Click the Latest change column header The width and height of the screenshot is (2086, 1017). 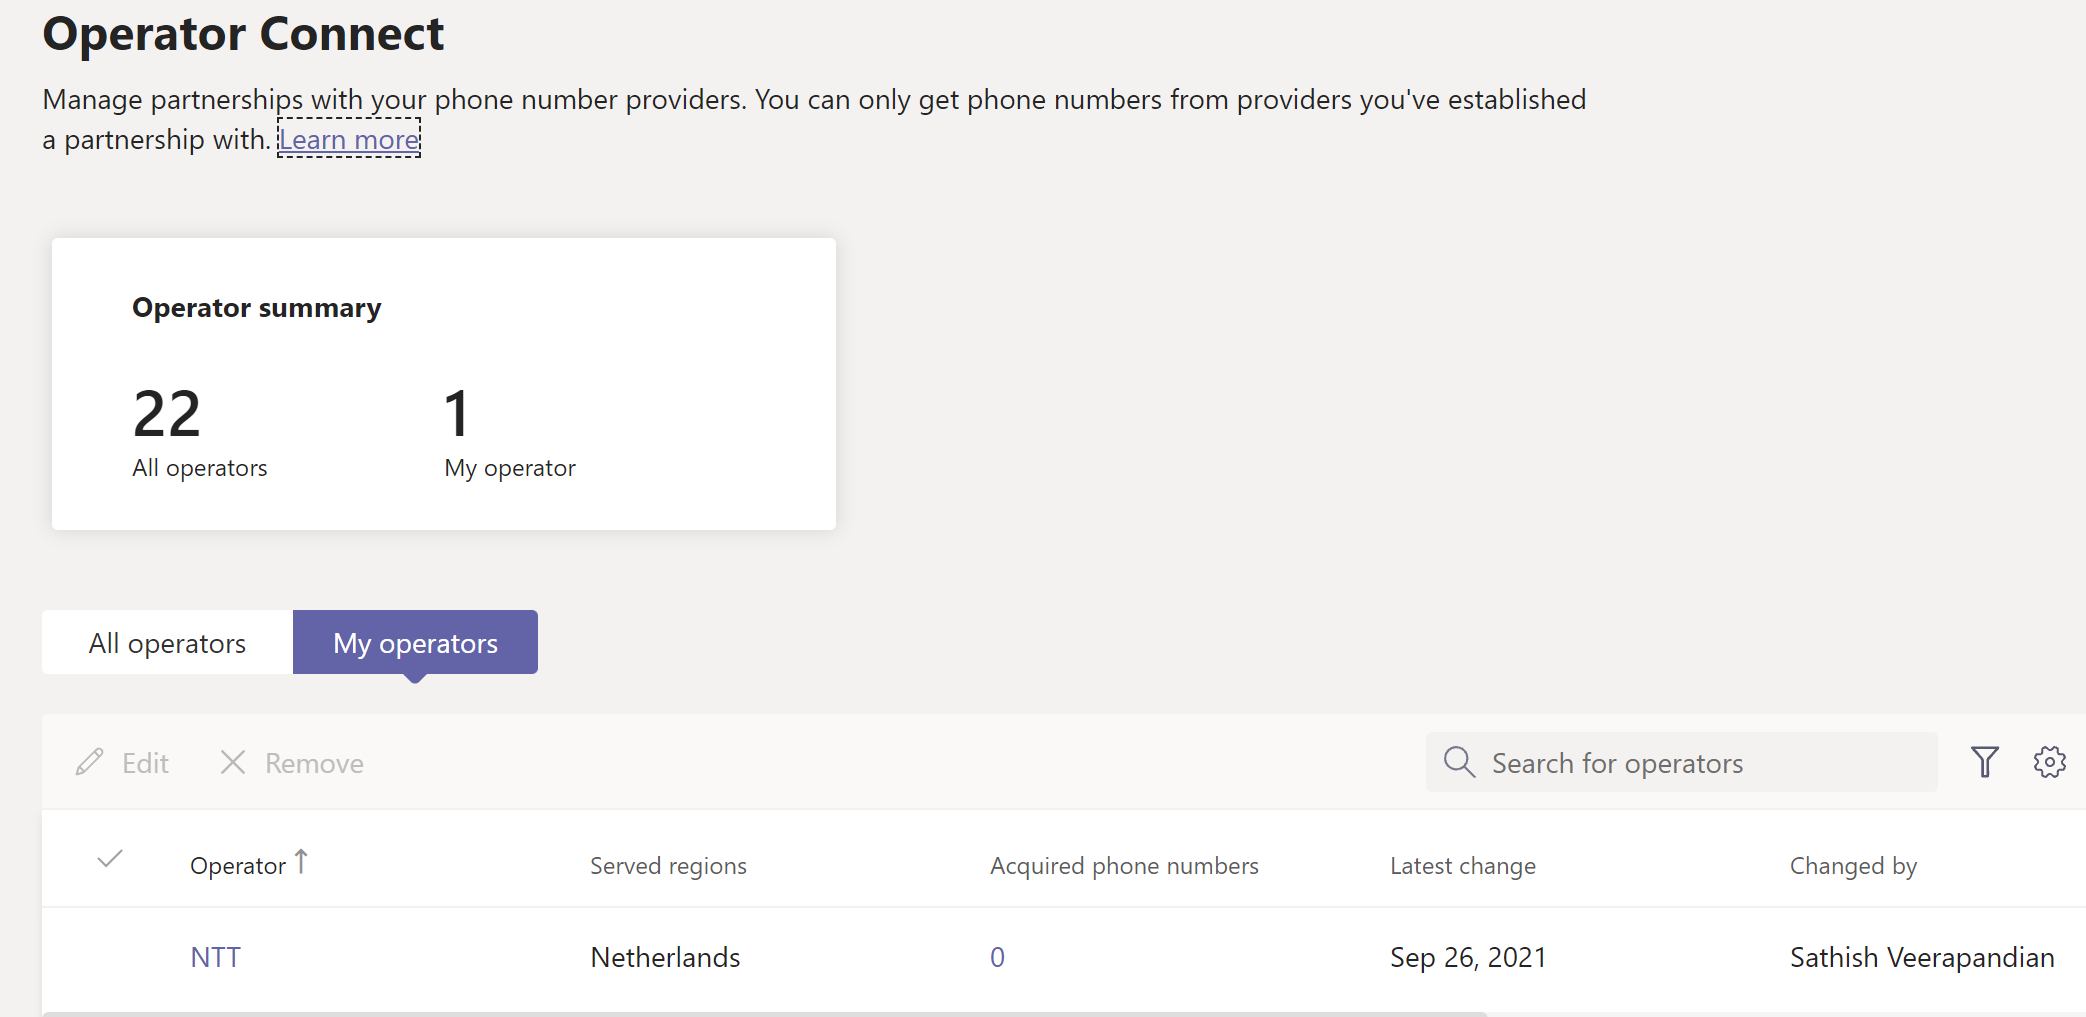(x=1462, y=866)
